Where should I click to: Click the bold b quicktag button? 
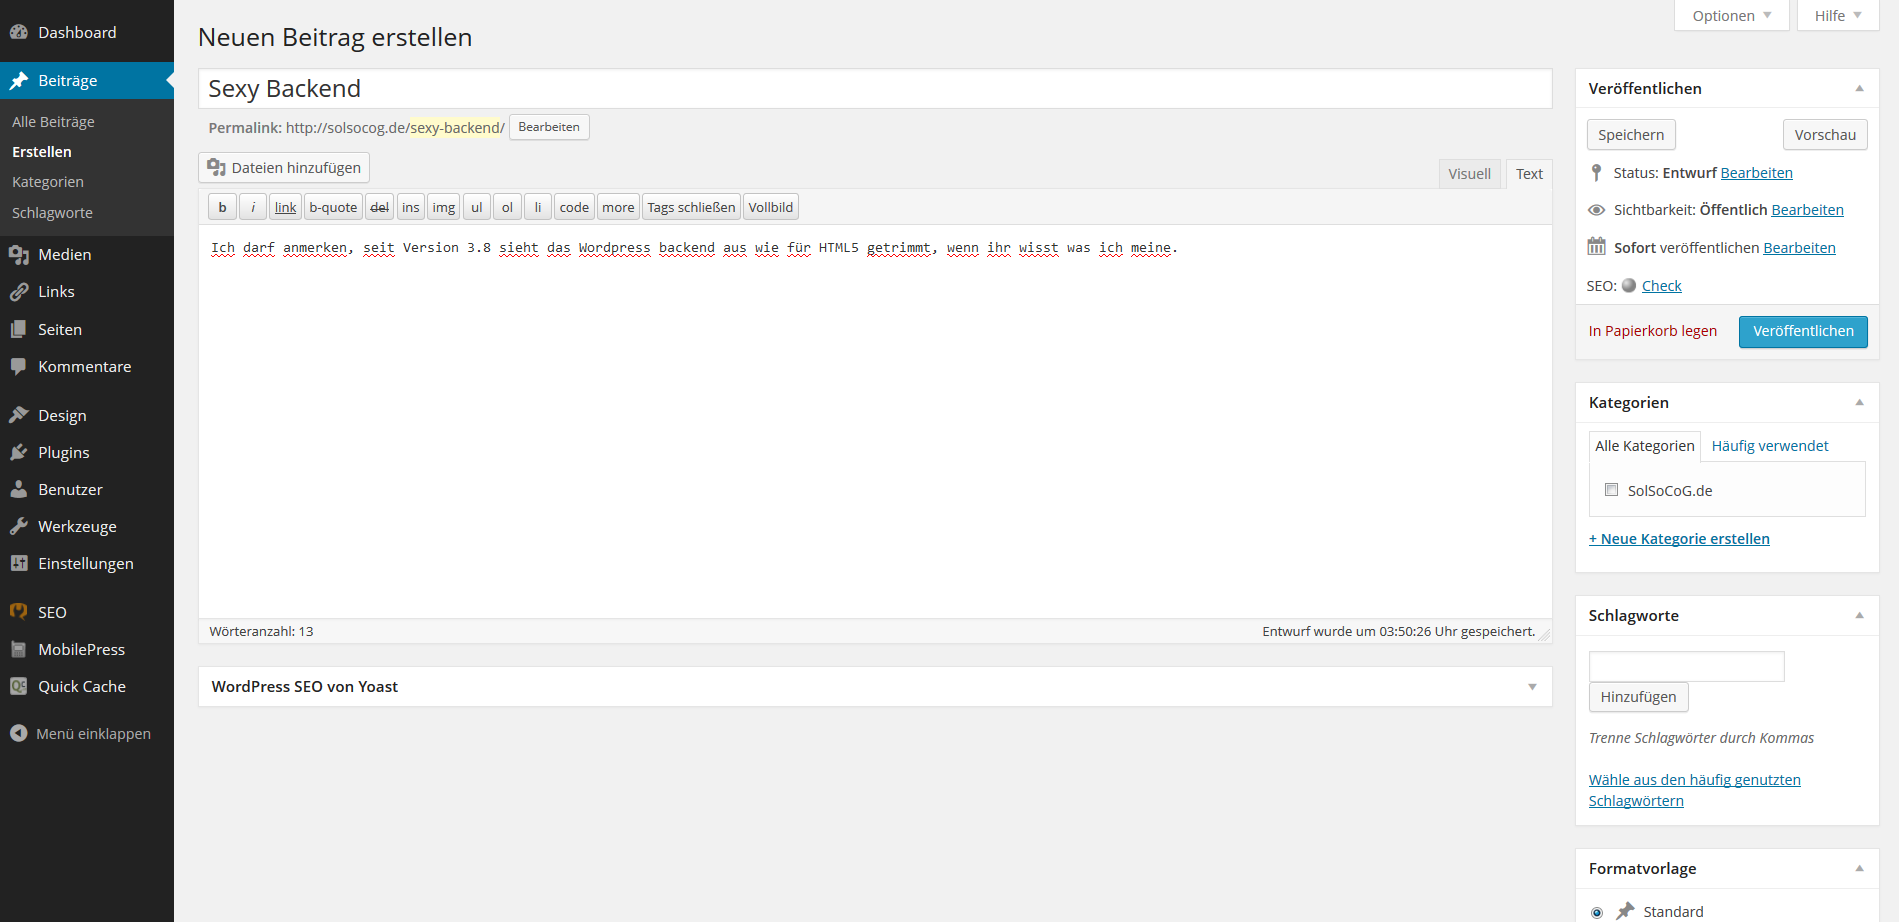pyautogui.click(x=222, y=207)
